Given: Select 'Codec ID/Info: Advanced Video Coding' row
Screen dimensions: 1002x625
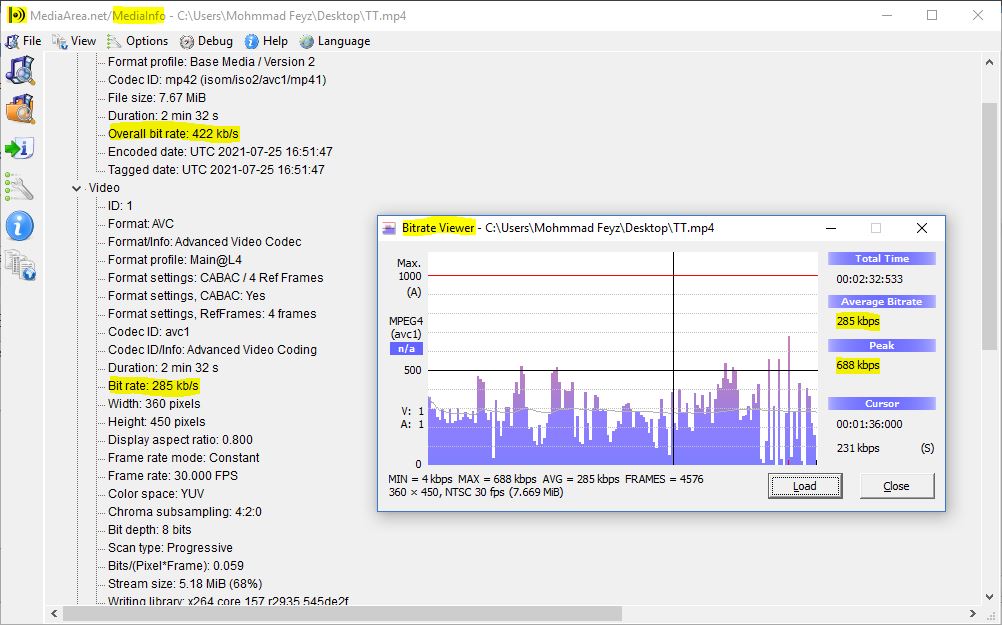Looking at the screenshot, I should [x=212, y=350].
